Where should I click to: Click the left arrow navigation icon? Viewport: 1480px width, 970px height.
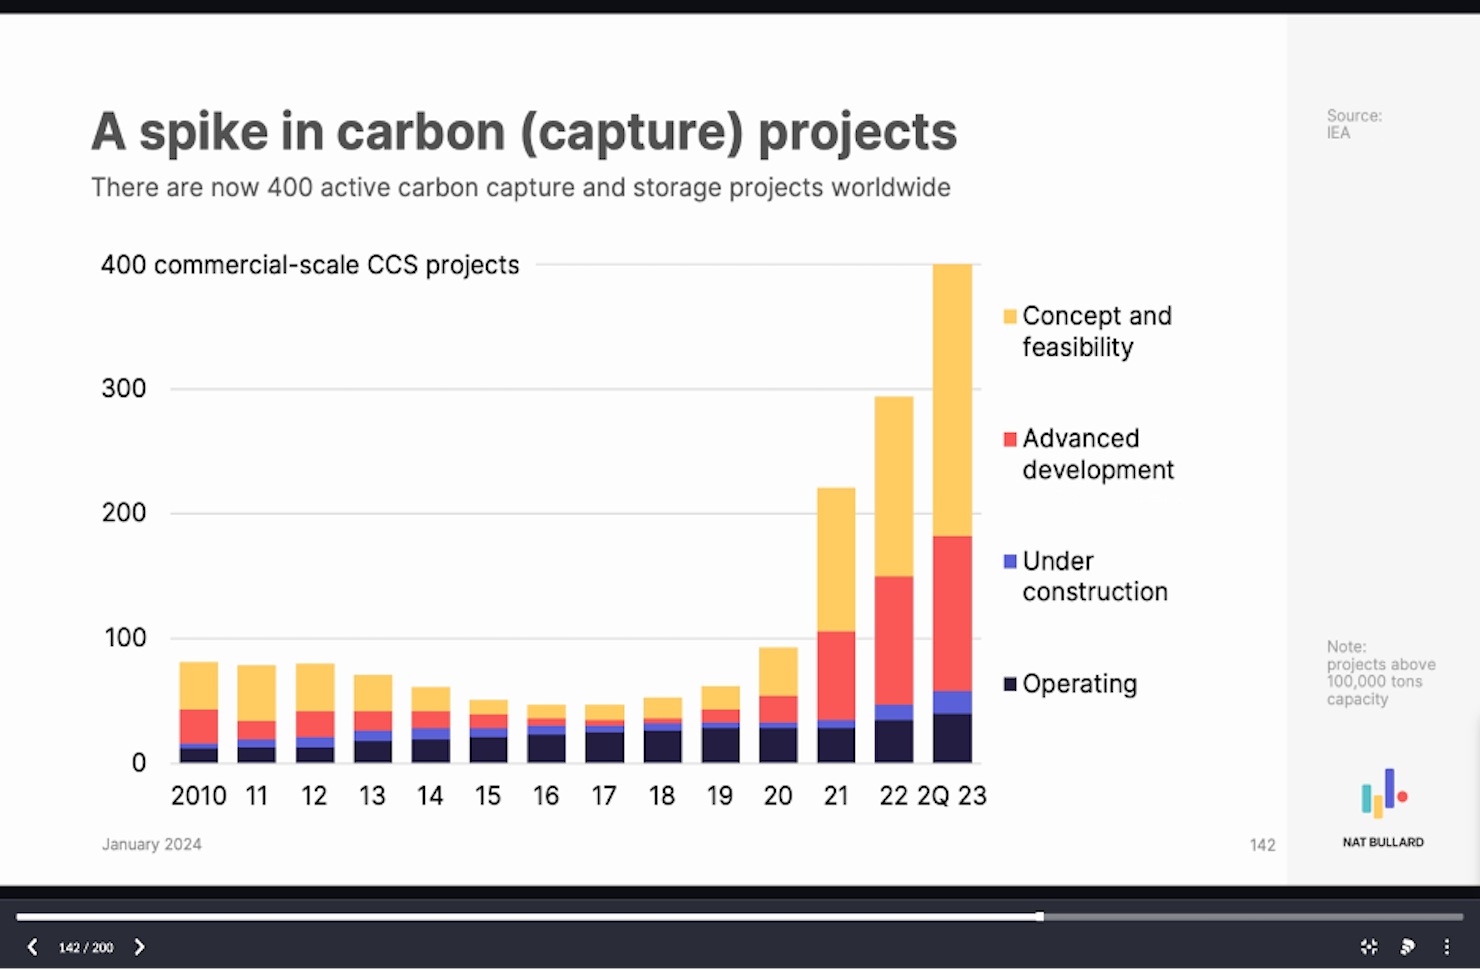pyautogui.click(x=32, y=947)
